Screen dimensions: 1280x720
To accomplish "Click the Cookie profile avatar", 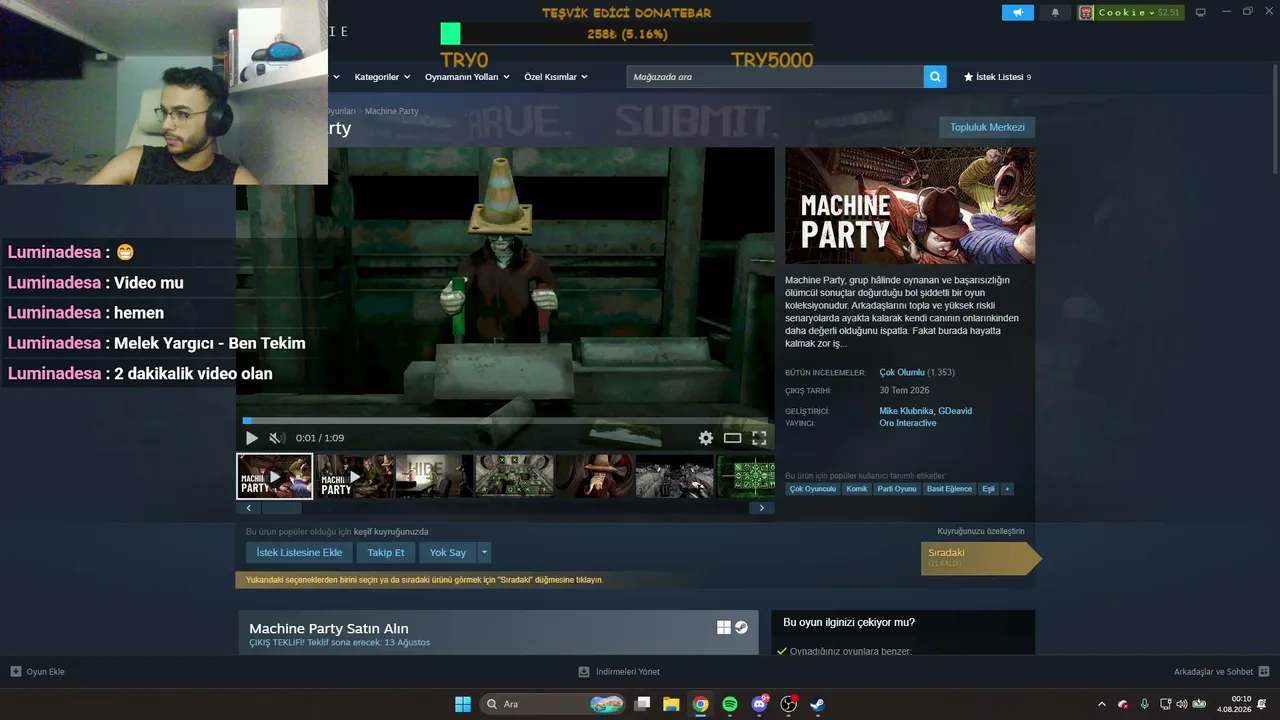I will click(x=1086, y=12).
